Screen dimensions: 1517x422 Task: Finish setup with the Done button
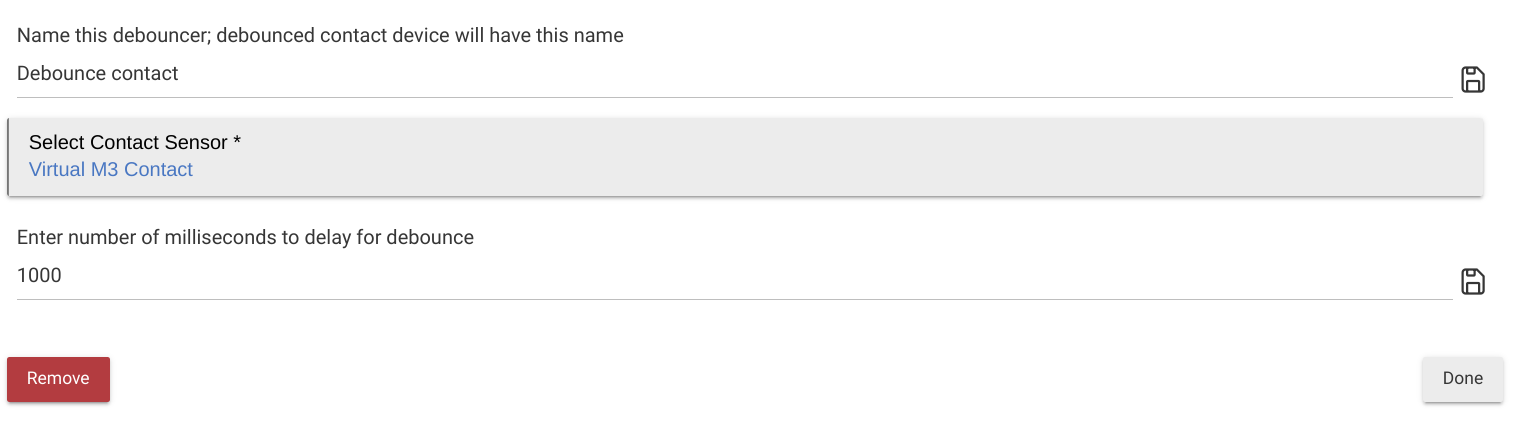(x=1462, y=379)
